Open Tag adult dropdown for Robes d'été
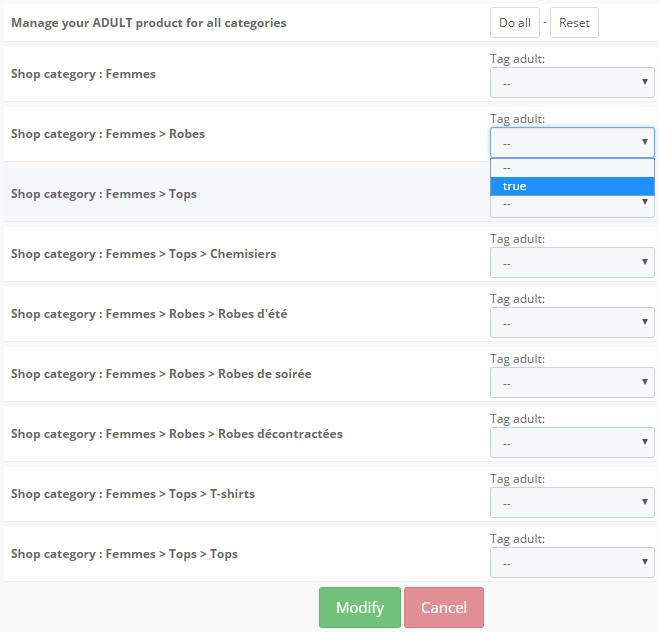The height and width of the screenshot is (632, 659). (572, 323)
